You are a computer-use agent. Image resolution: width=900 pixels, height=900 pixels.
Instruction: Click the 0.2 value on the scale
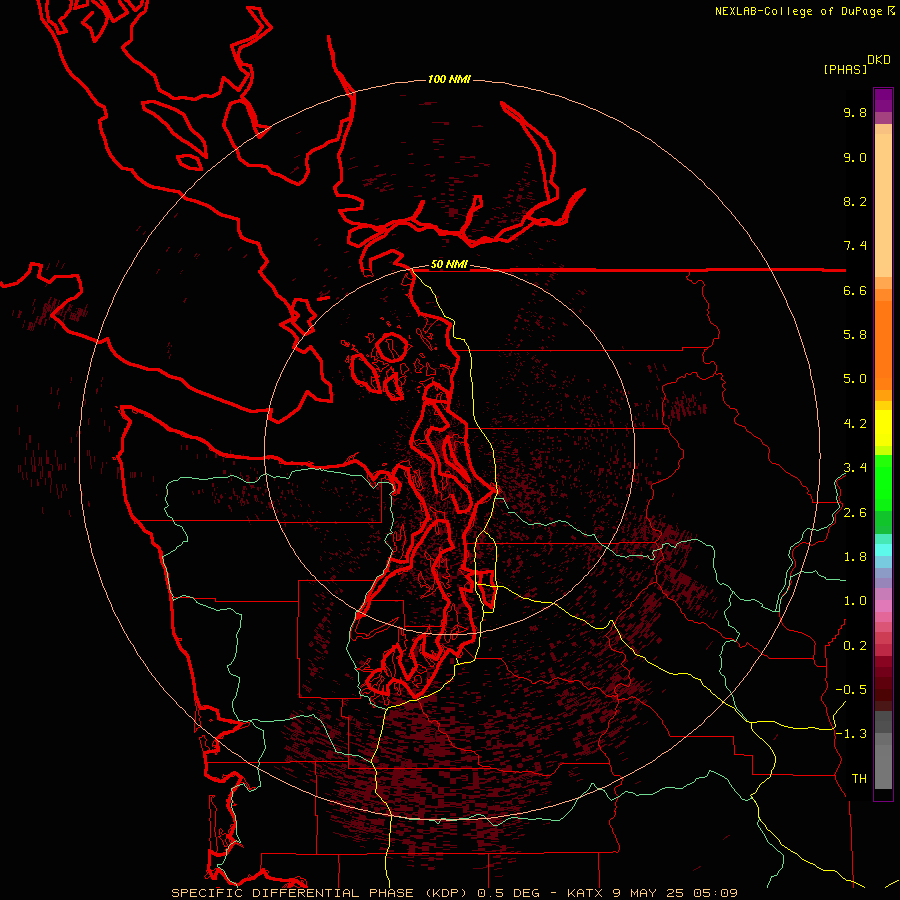(855, 646)
